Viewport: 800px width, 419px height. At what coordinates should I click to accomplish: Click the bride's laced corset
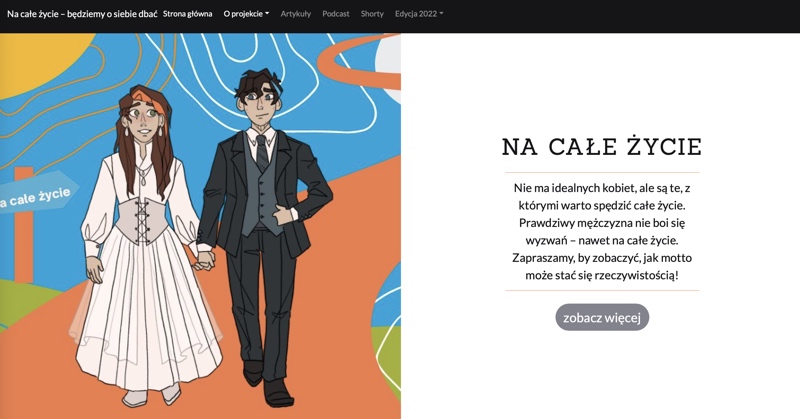point(140,220)
